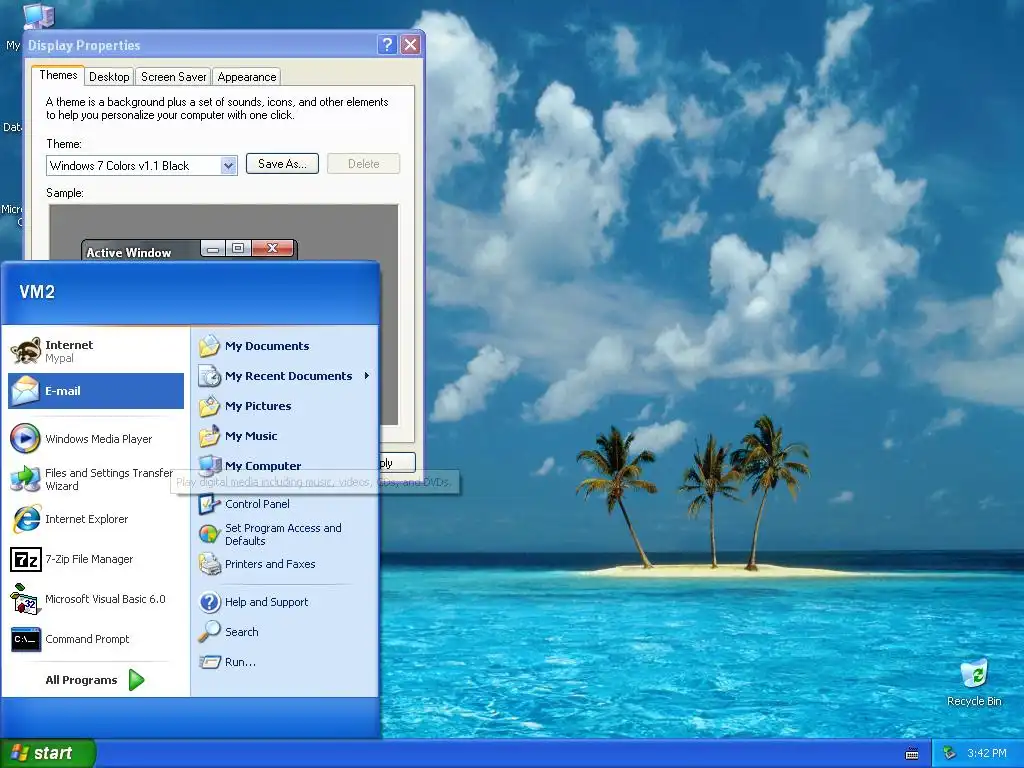Click the on-screen keyboard tray icon
The image size is (1024, 768).
tap(912, 754)
